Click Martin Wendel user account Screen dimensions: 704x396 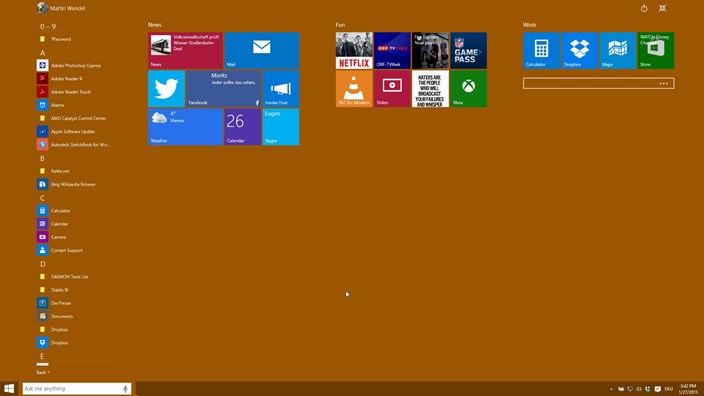pos(61,8)
